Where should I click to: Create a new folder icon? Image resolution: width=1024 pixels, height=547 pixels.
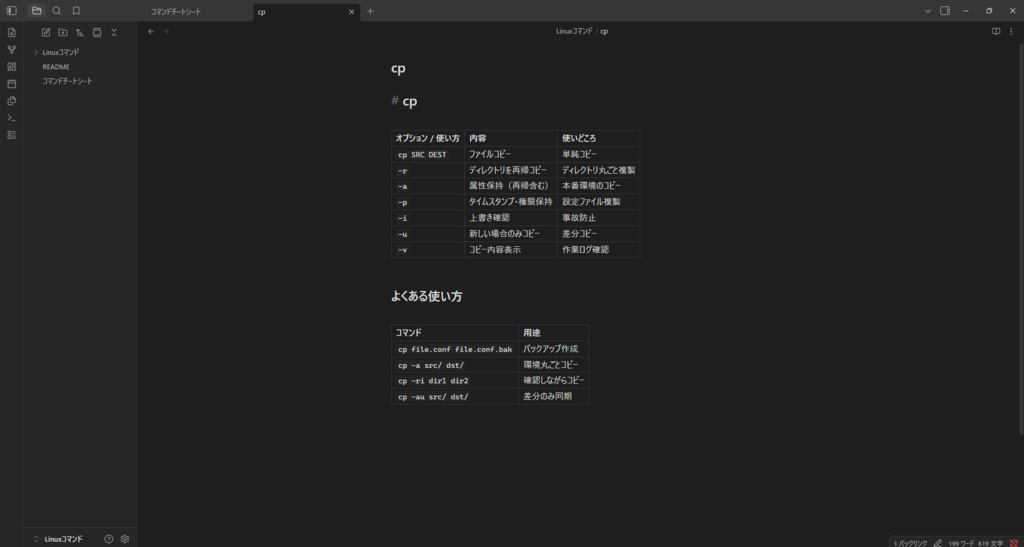[x=63, y=33]
